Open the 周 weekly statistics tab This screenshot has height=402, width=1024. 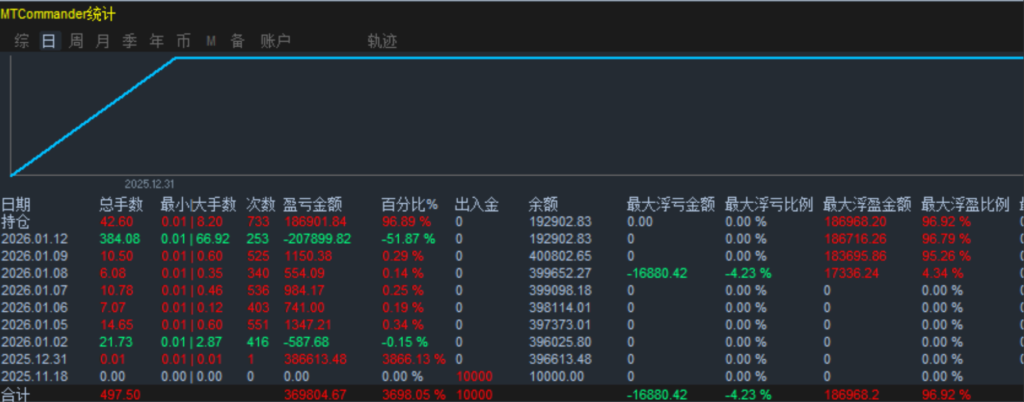(x=76, y=41)
